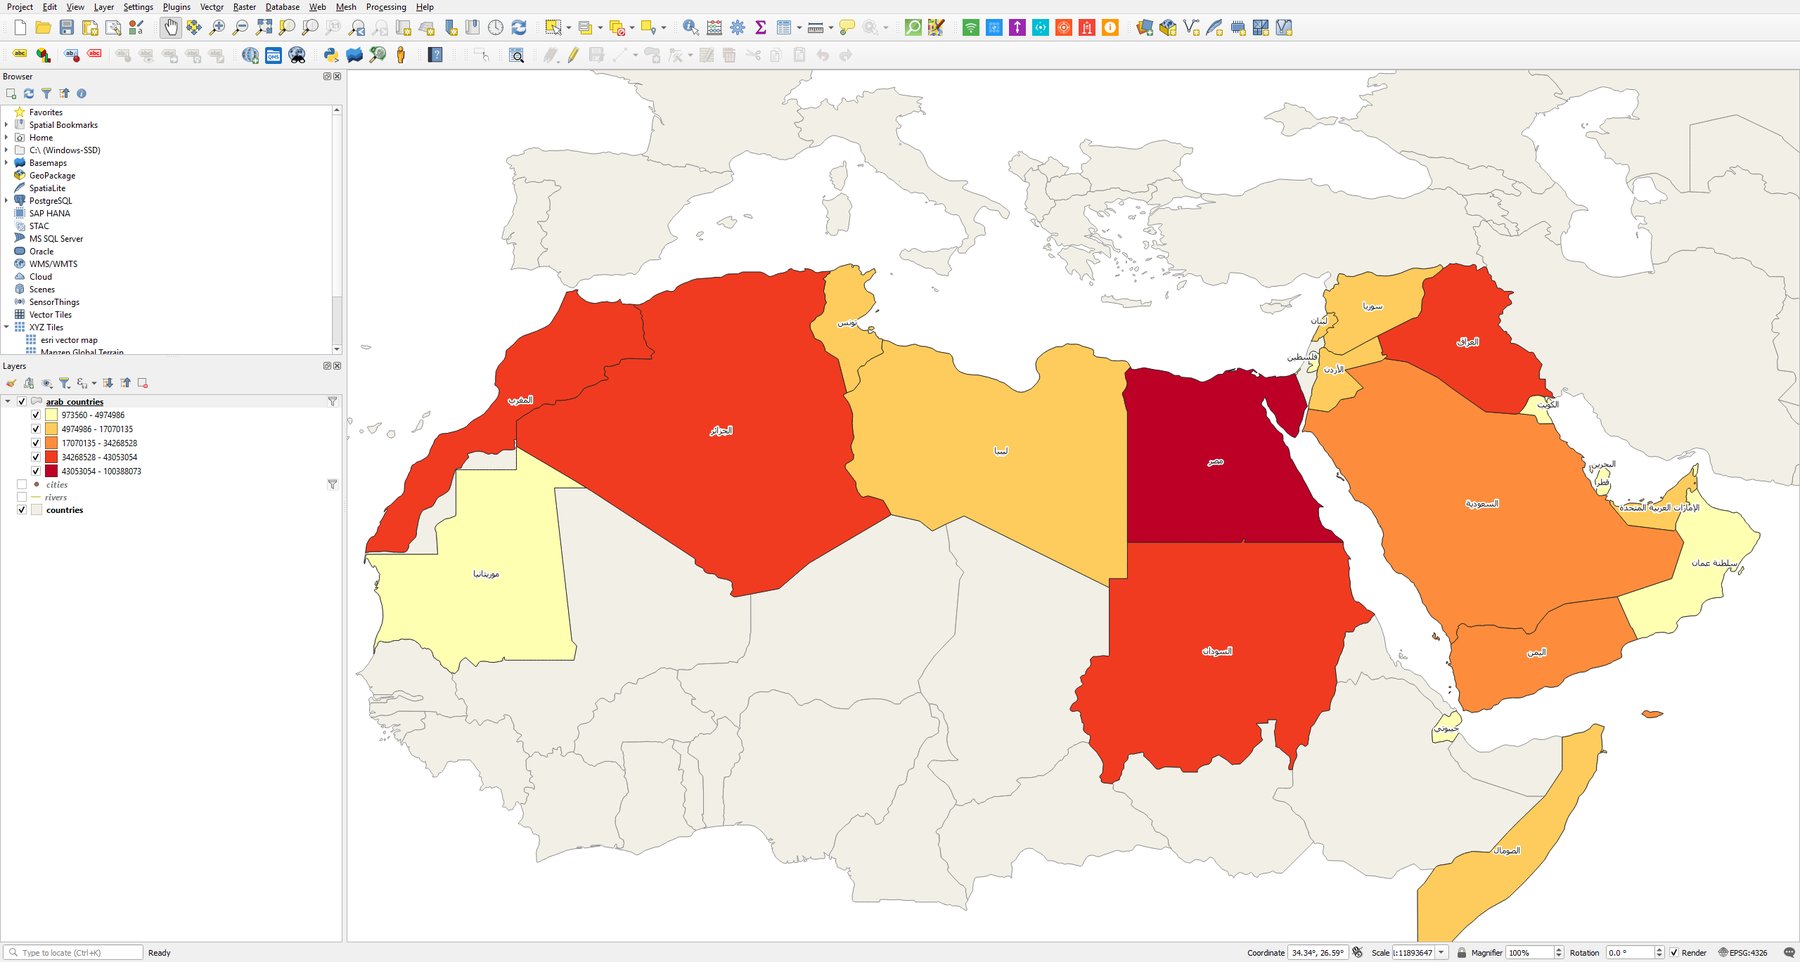
Task: Open the Scale dropdown arrow
Action: (x=1442, y=953)
